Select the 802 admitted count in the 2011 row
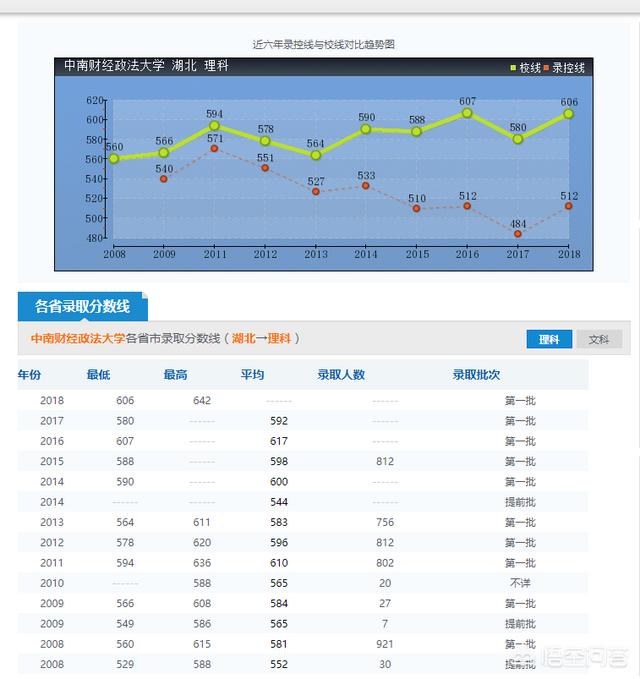640x679 pixels. [x=385, y=563]
